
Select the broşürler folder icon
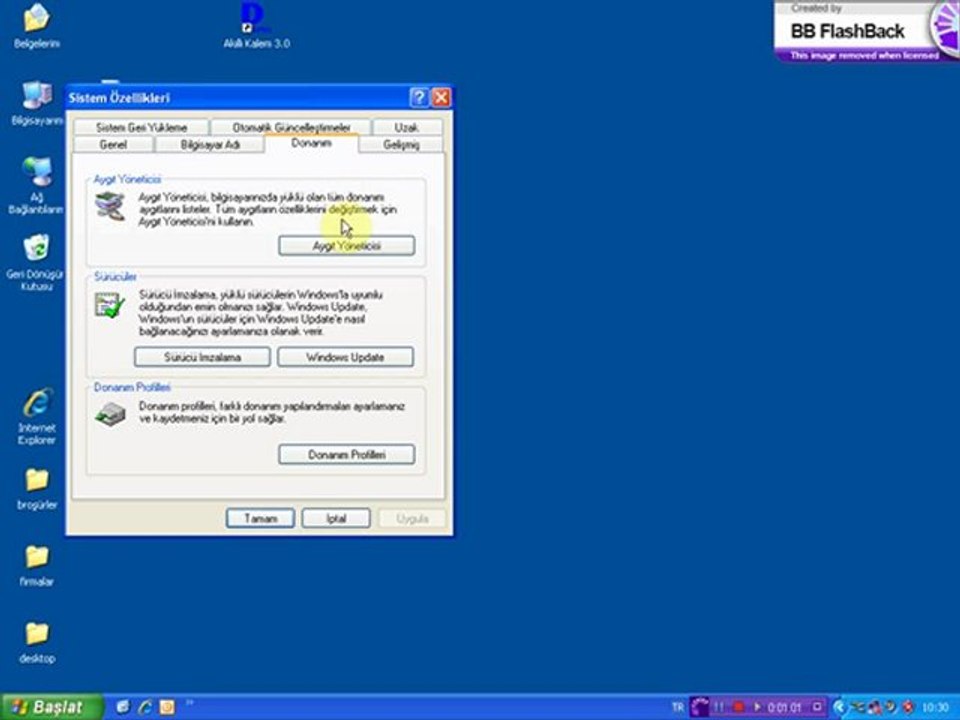[x=37, y=489]
